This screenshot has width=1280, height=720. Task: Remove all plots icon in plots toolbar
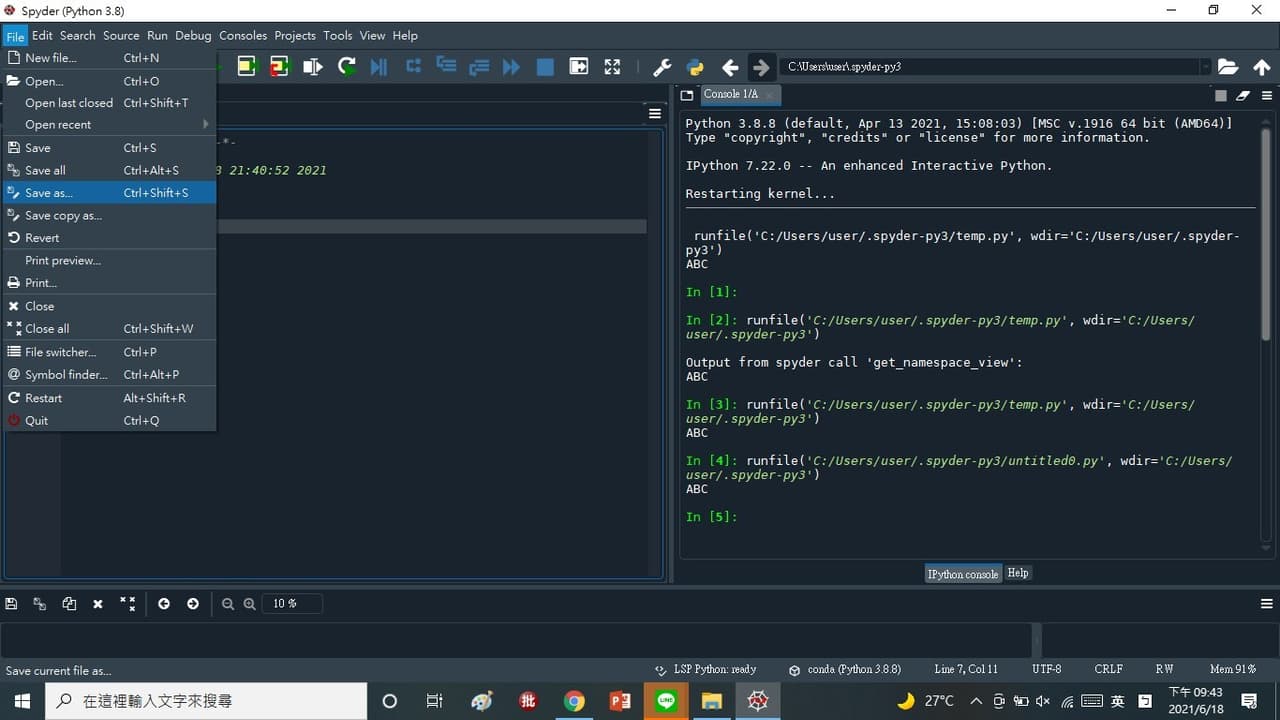(x=127, y=604)
